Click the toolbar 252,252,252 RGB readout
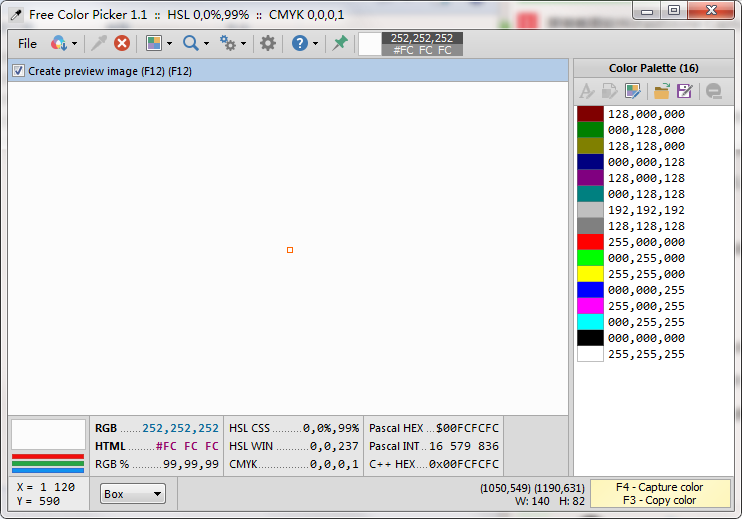The image size is (742, 519). (422, 38)
